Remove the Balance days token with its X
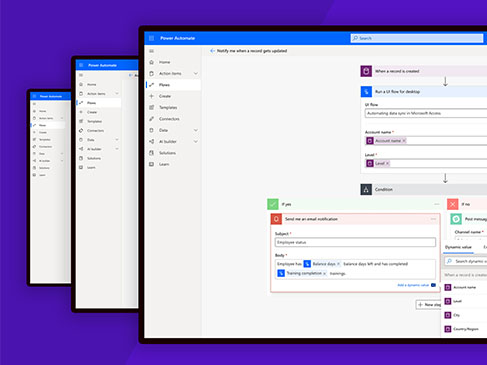The height and width of the screenshot is (365, 487). tap(338, 264)
